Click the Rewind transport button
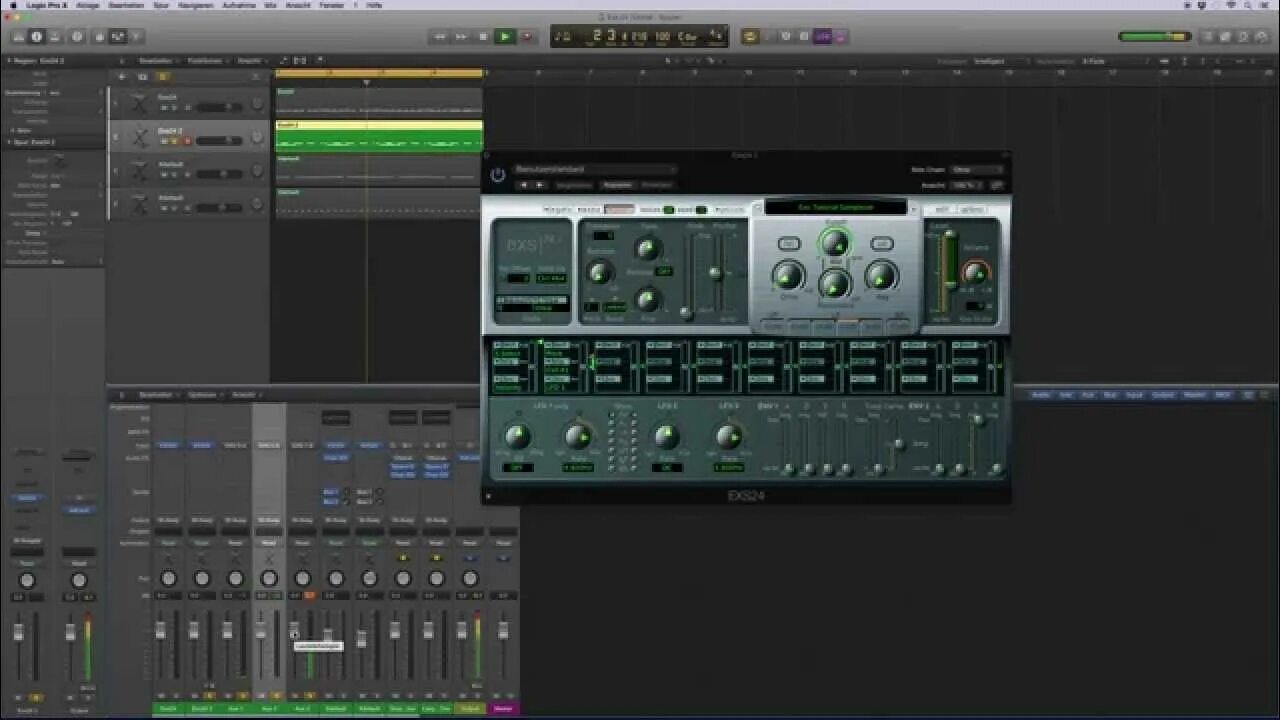The width and height of the screenshot is (1280, 720). [x=439, y=37]
